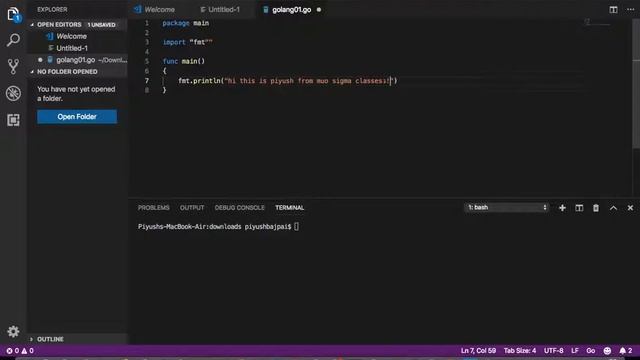
Task: Open the Explorer view icon
Action: point(13,15)
